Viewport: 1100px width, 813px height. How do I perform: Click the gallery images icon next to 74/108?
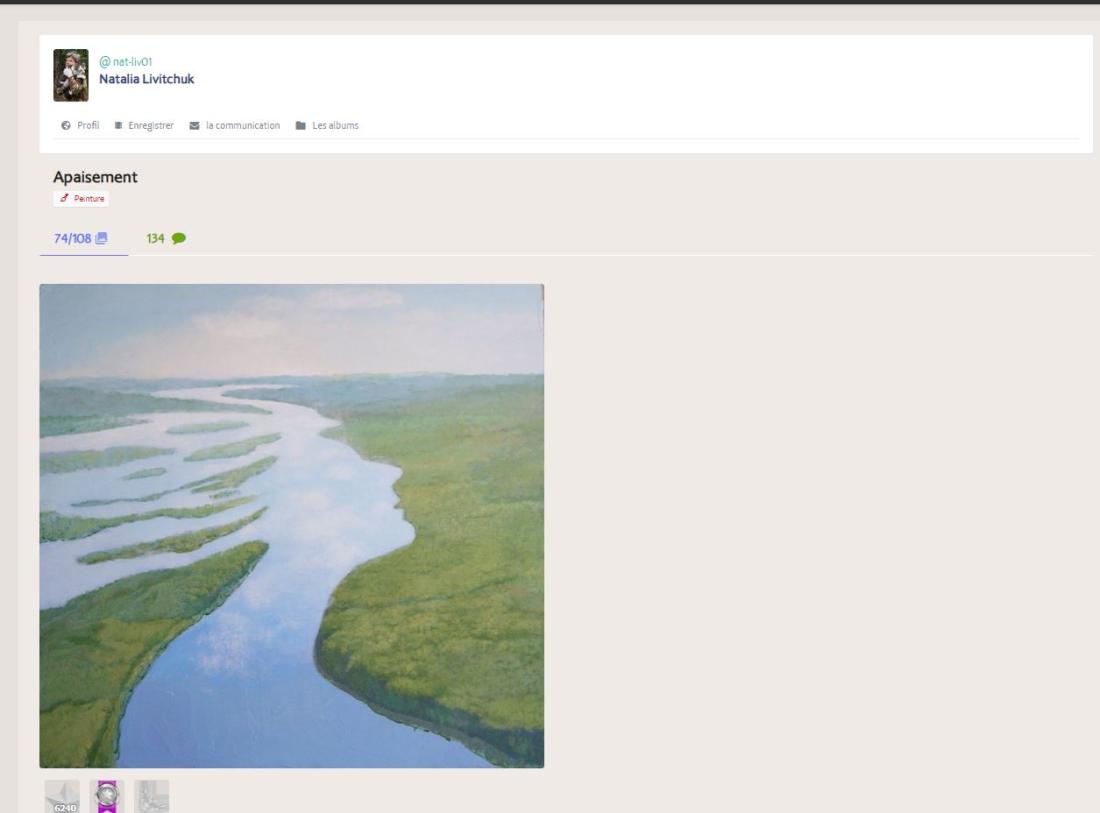point(102,238)
